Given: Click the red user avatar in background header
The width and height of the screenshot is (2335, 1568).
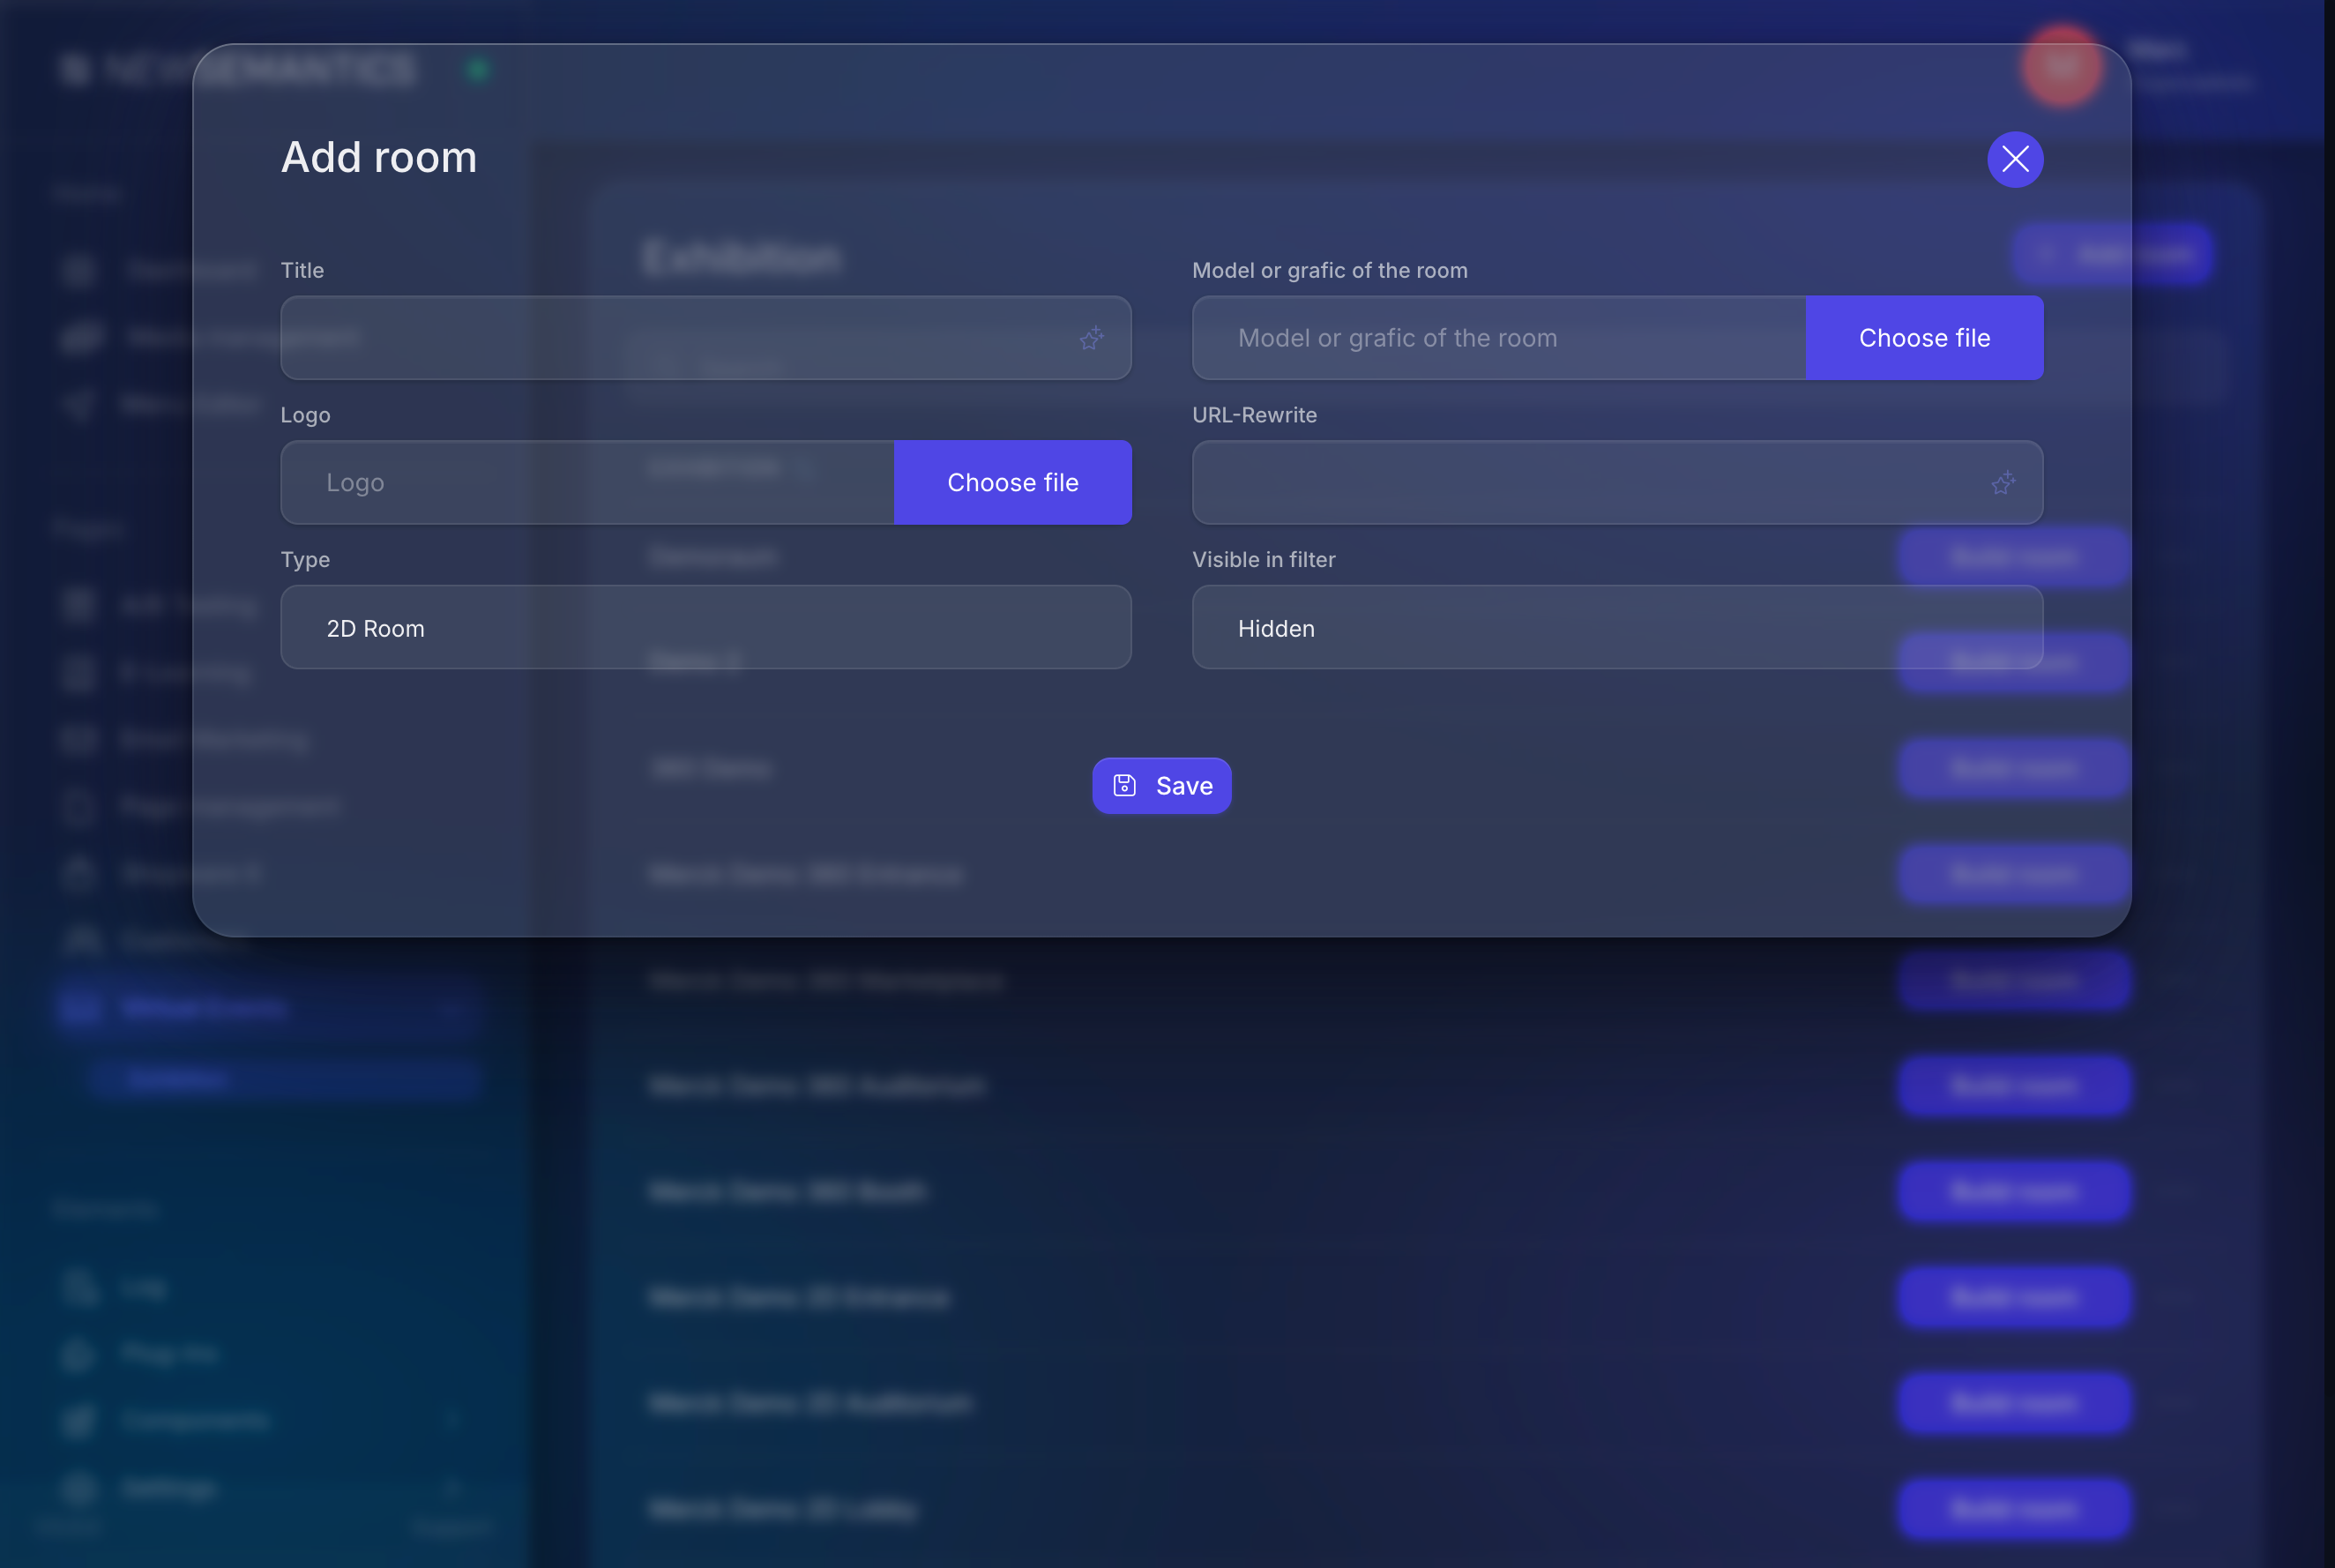Looking at the screenshot, I should point(2061,66).
